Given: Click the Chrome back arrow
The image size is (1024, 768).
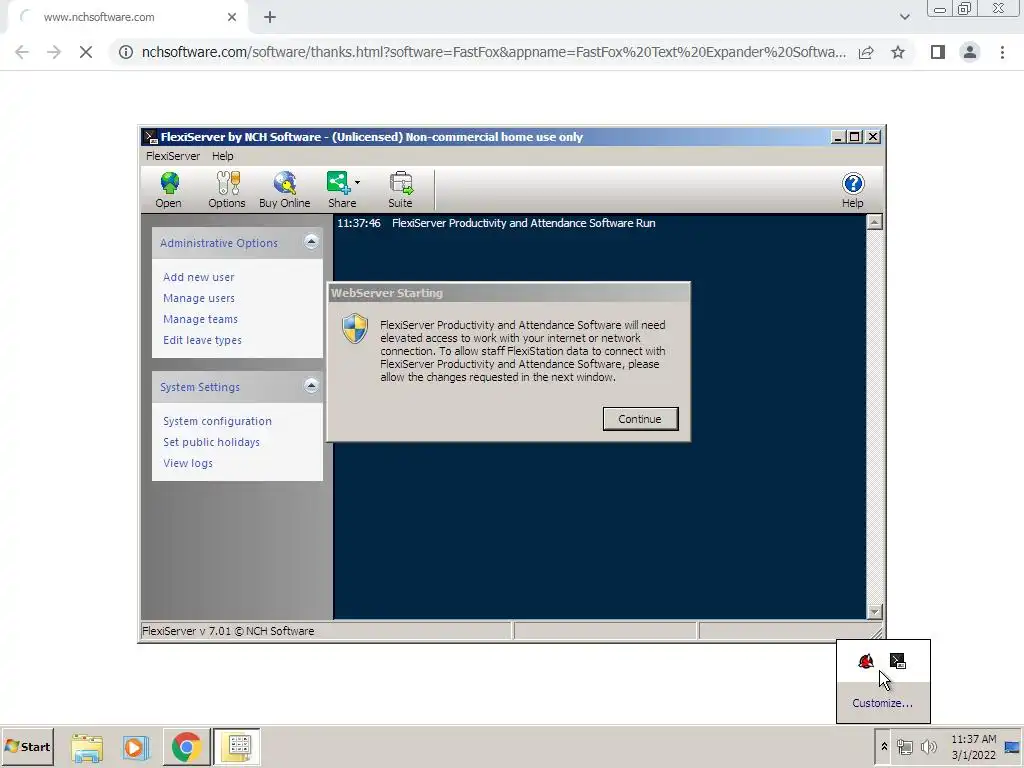Looking at the screenshot, I should coord(22,52).
